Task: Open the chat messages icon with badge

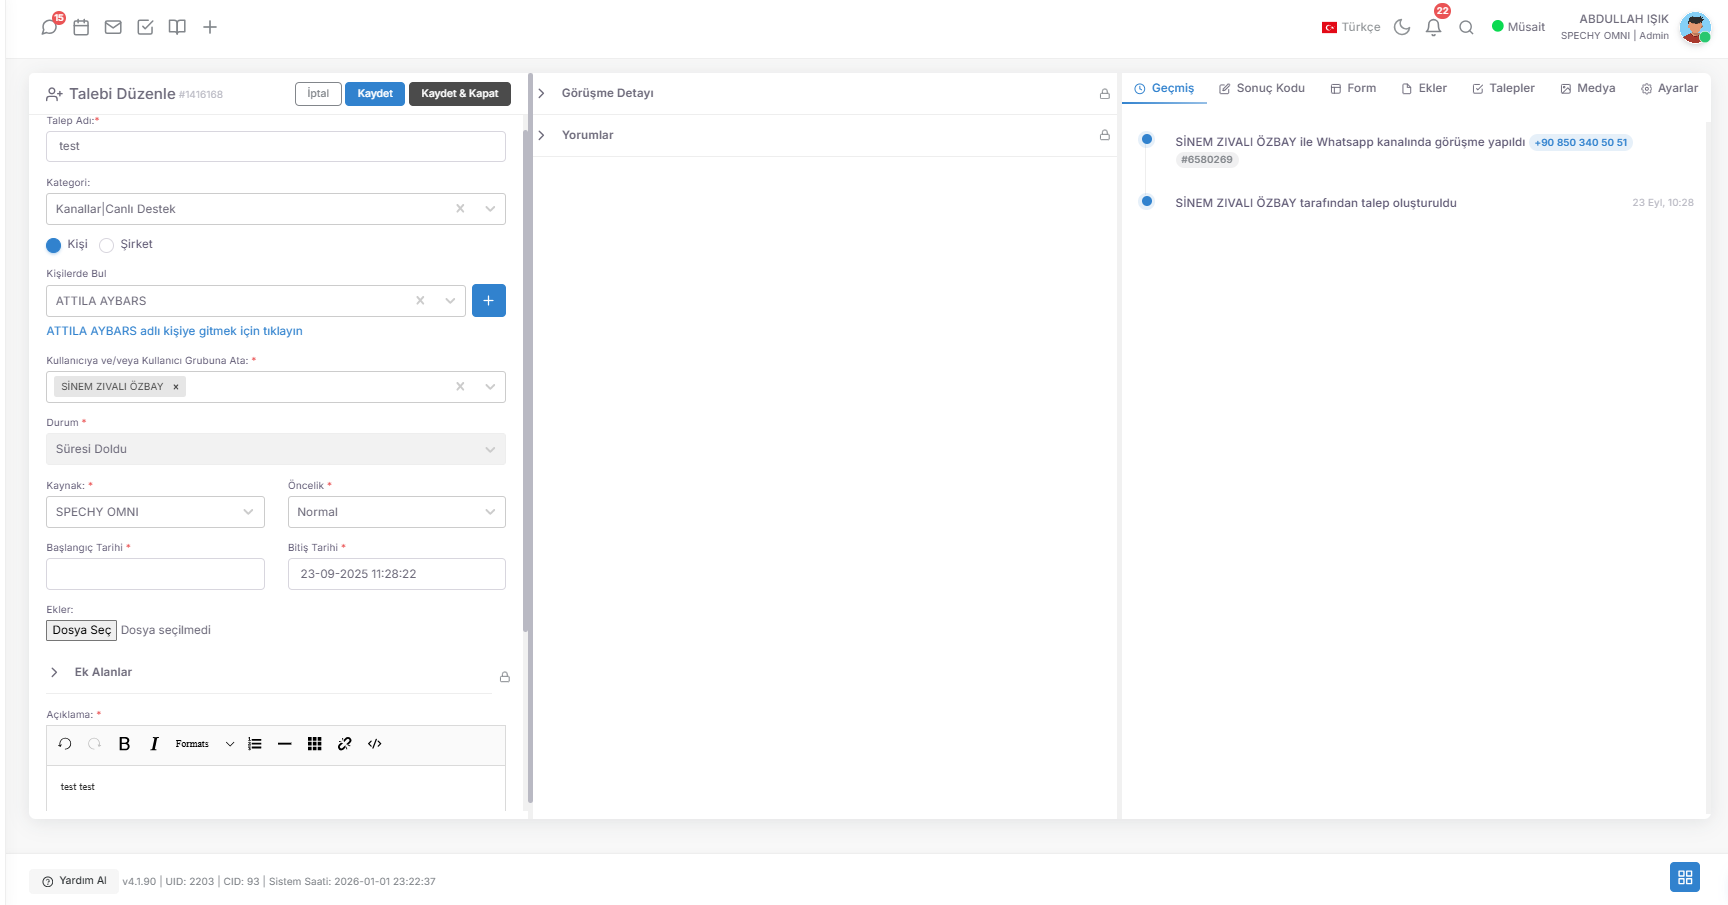Action: pyautogui.click(x=50, y=27)
